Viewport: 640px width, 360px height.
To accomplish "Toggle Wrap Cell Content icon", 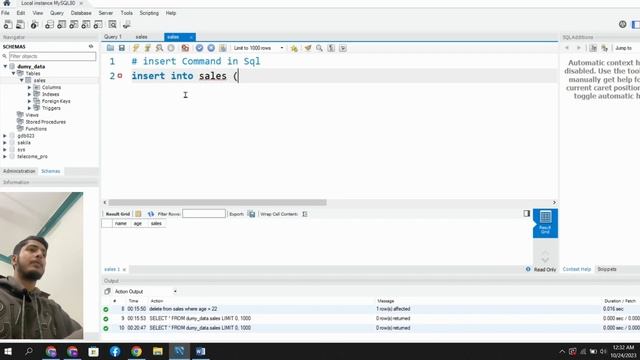I will point(304,214).
